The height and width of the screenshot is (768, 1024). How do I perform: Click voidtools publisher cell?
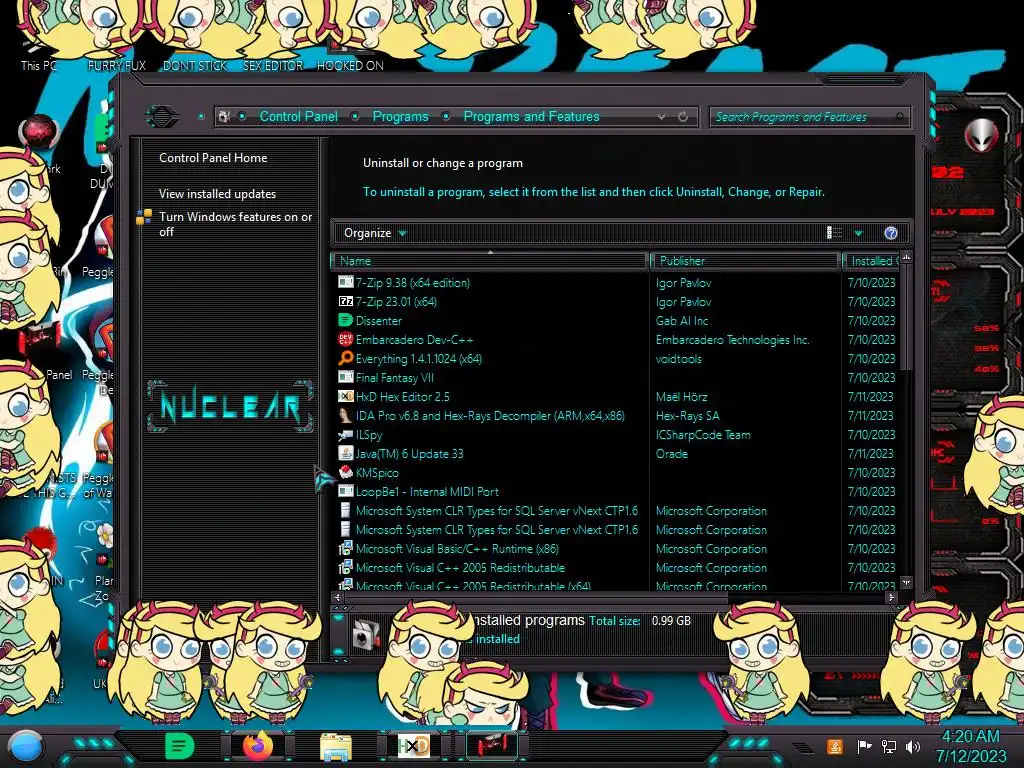679,359
